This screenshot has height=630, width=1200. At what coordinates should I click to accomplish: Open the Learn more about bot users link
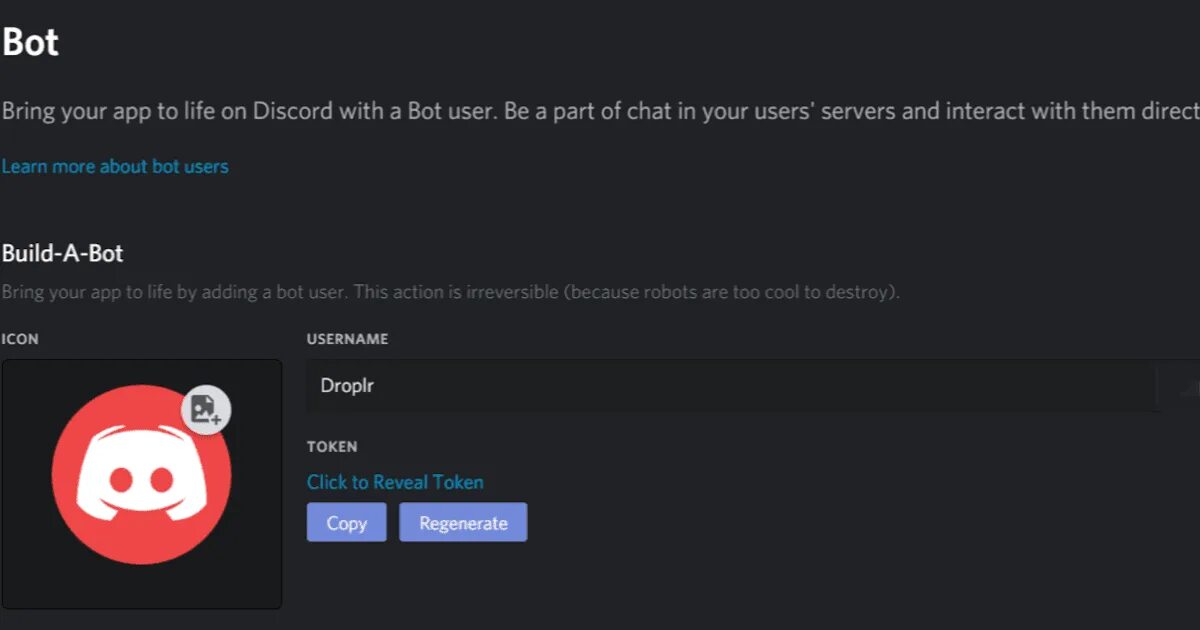(x=115, y=167)
